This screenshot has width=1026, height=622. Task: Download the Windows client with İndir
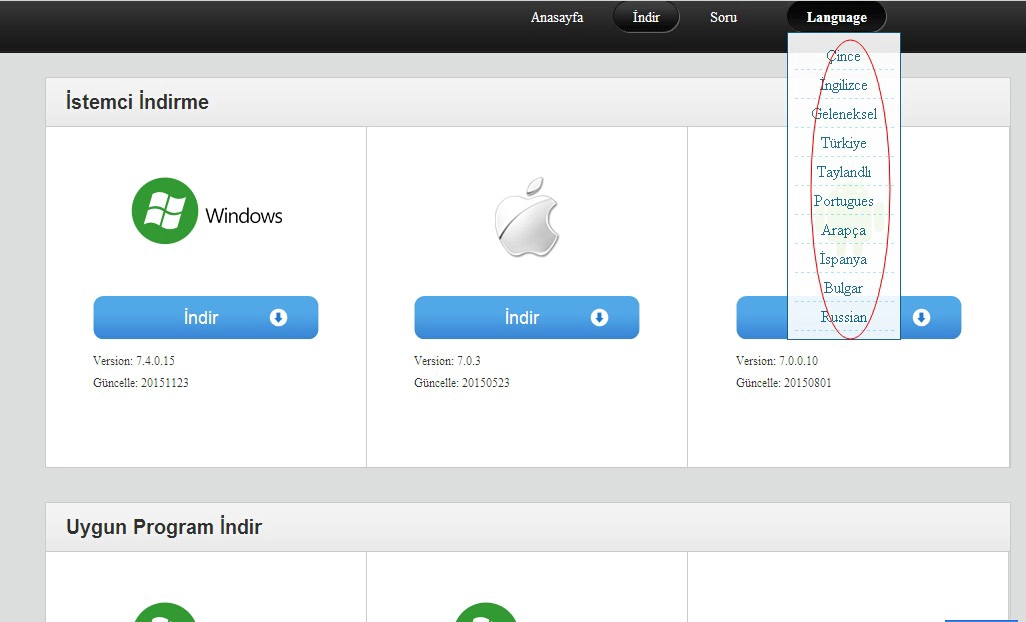tap(205, 318)
